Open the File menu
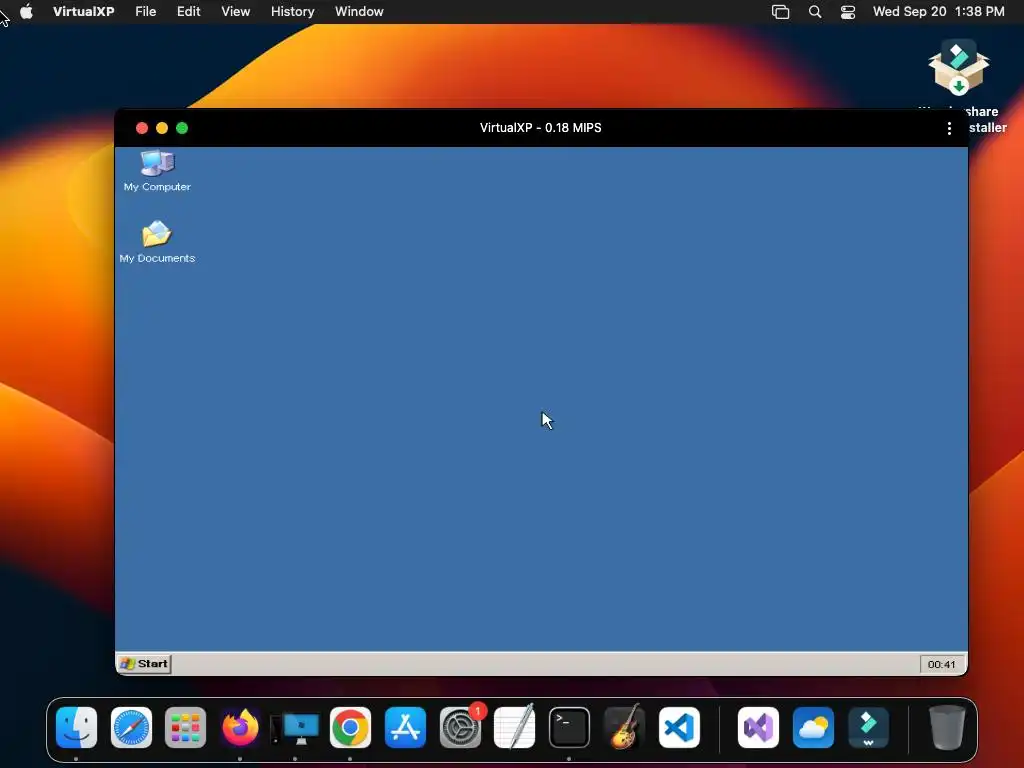Screen dimensions: 1024x768 (x=146, y=12)
